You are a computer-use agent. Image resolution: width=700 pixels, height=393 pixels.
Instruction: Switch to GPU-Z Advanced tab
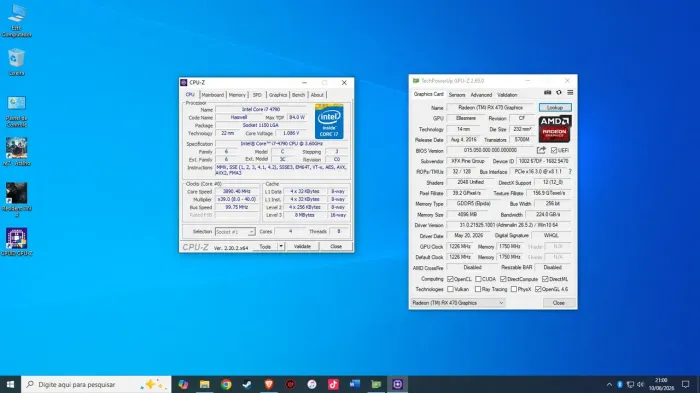481,95
